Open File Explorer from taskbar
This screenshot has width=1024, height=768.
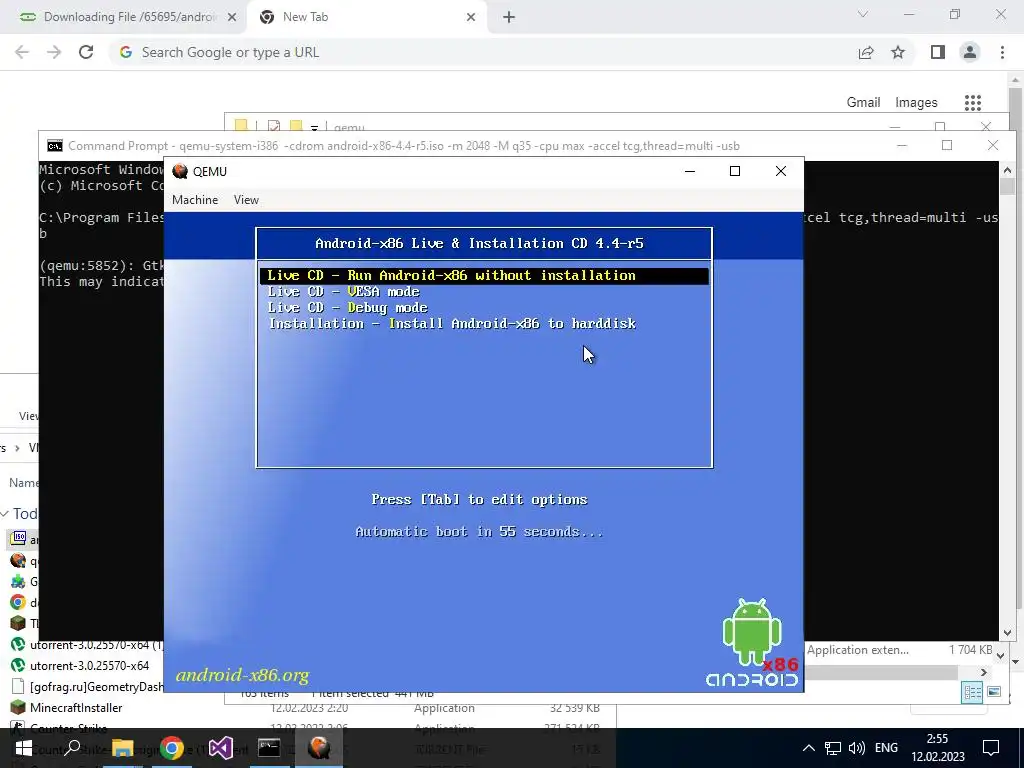[x=122, y=748]
